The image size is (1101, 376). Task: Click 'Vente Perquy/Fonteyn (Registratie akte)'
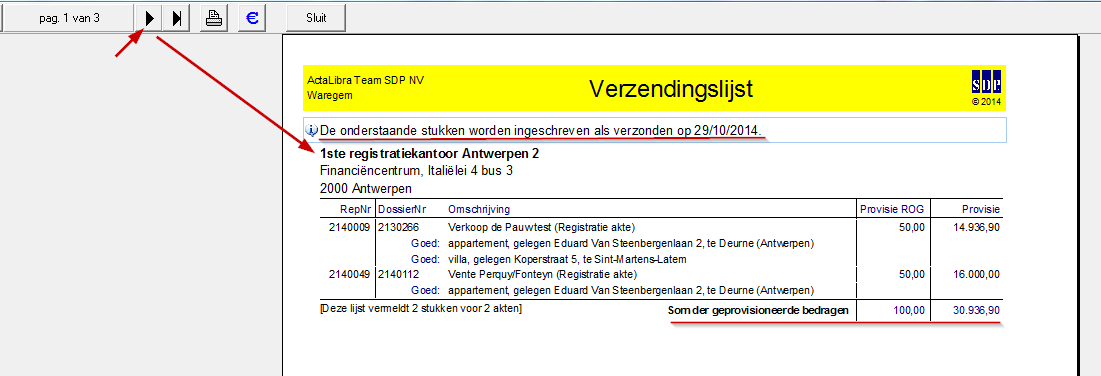542,274
